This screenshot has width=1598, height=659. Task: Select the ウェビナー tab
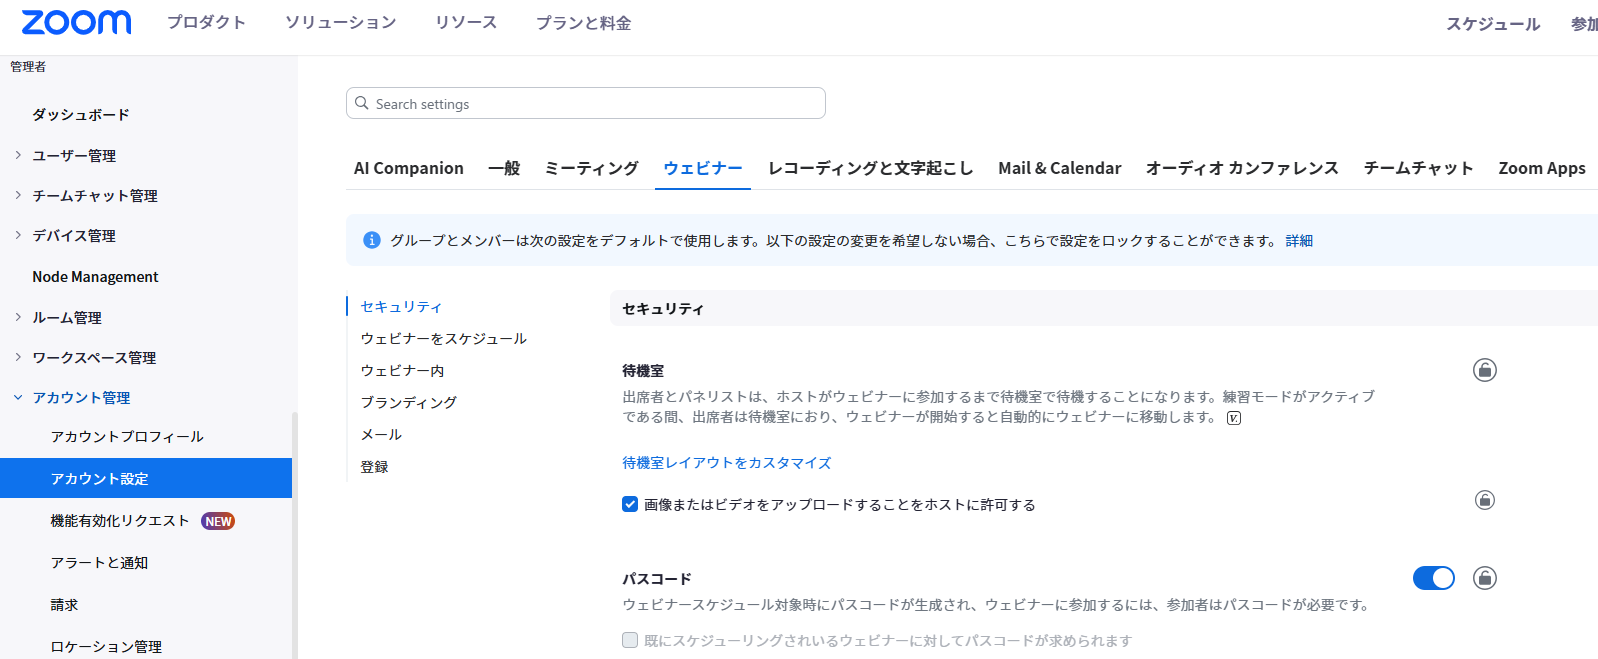point(703,168)
